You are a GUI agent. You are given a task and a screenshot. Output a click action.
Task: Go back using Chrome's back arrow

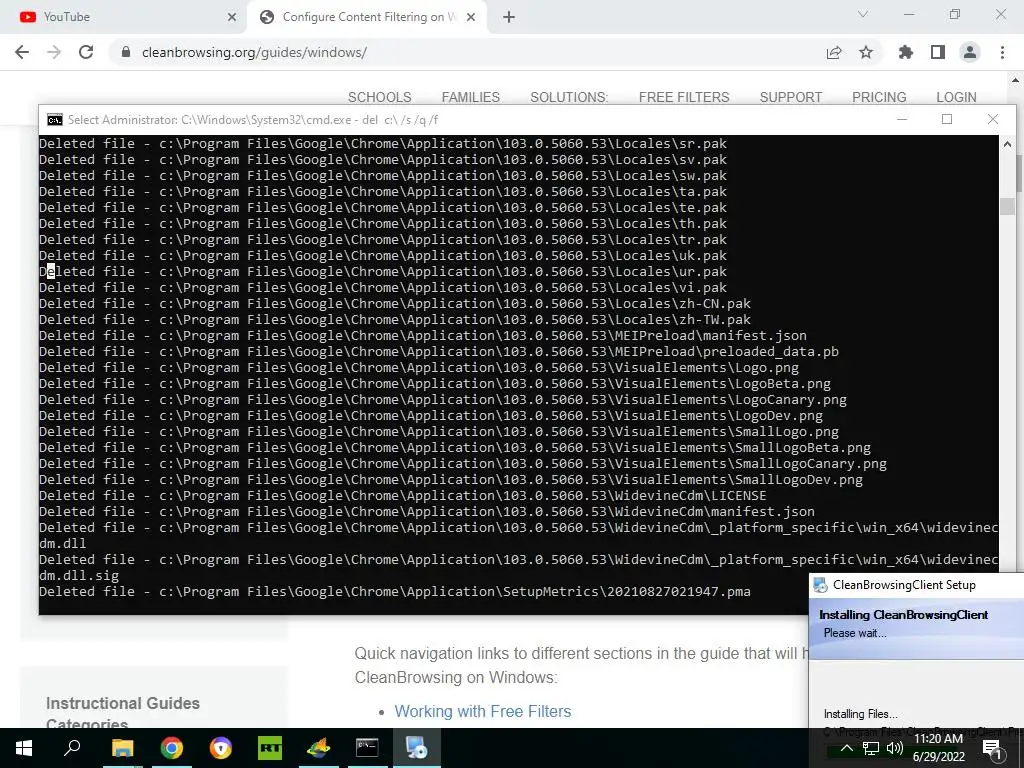22,52
